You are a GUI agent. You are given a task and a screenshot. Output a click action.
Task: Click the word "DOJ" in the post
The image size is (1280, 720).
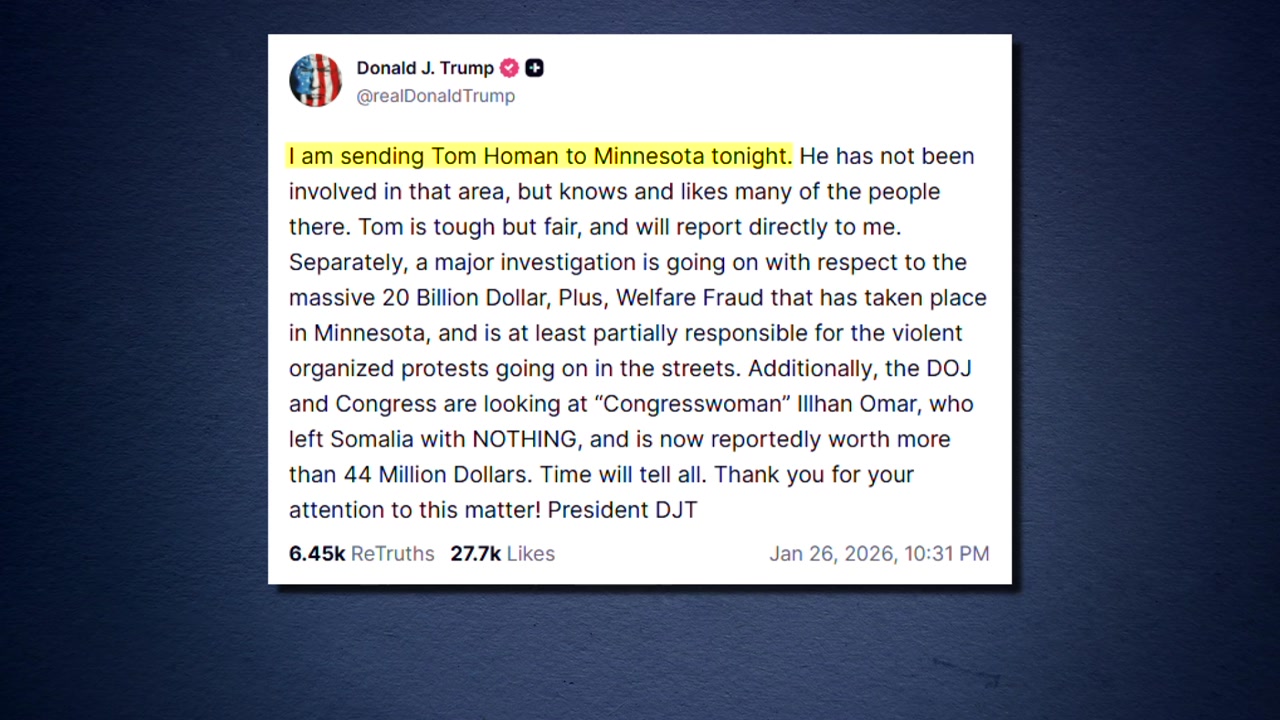949,368
